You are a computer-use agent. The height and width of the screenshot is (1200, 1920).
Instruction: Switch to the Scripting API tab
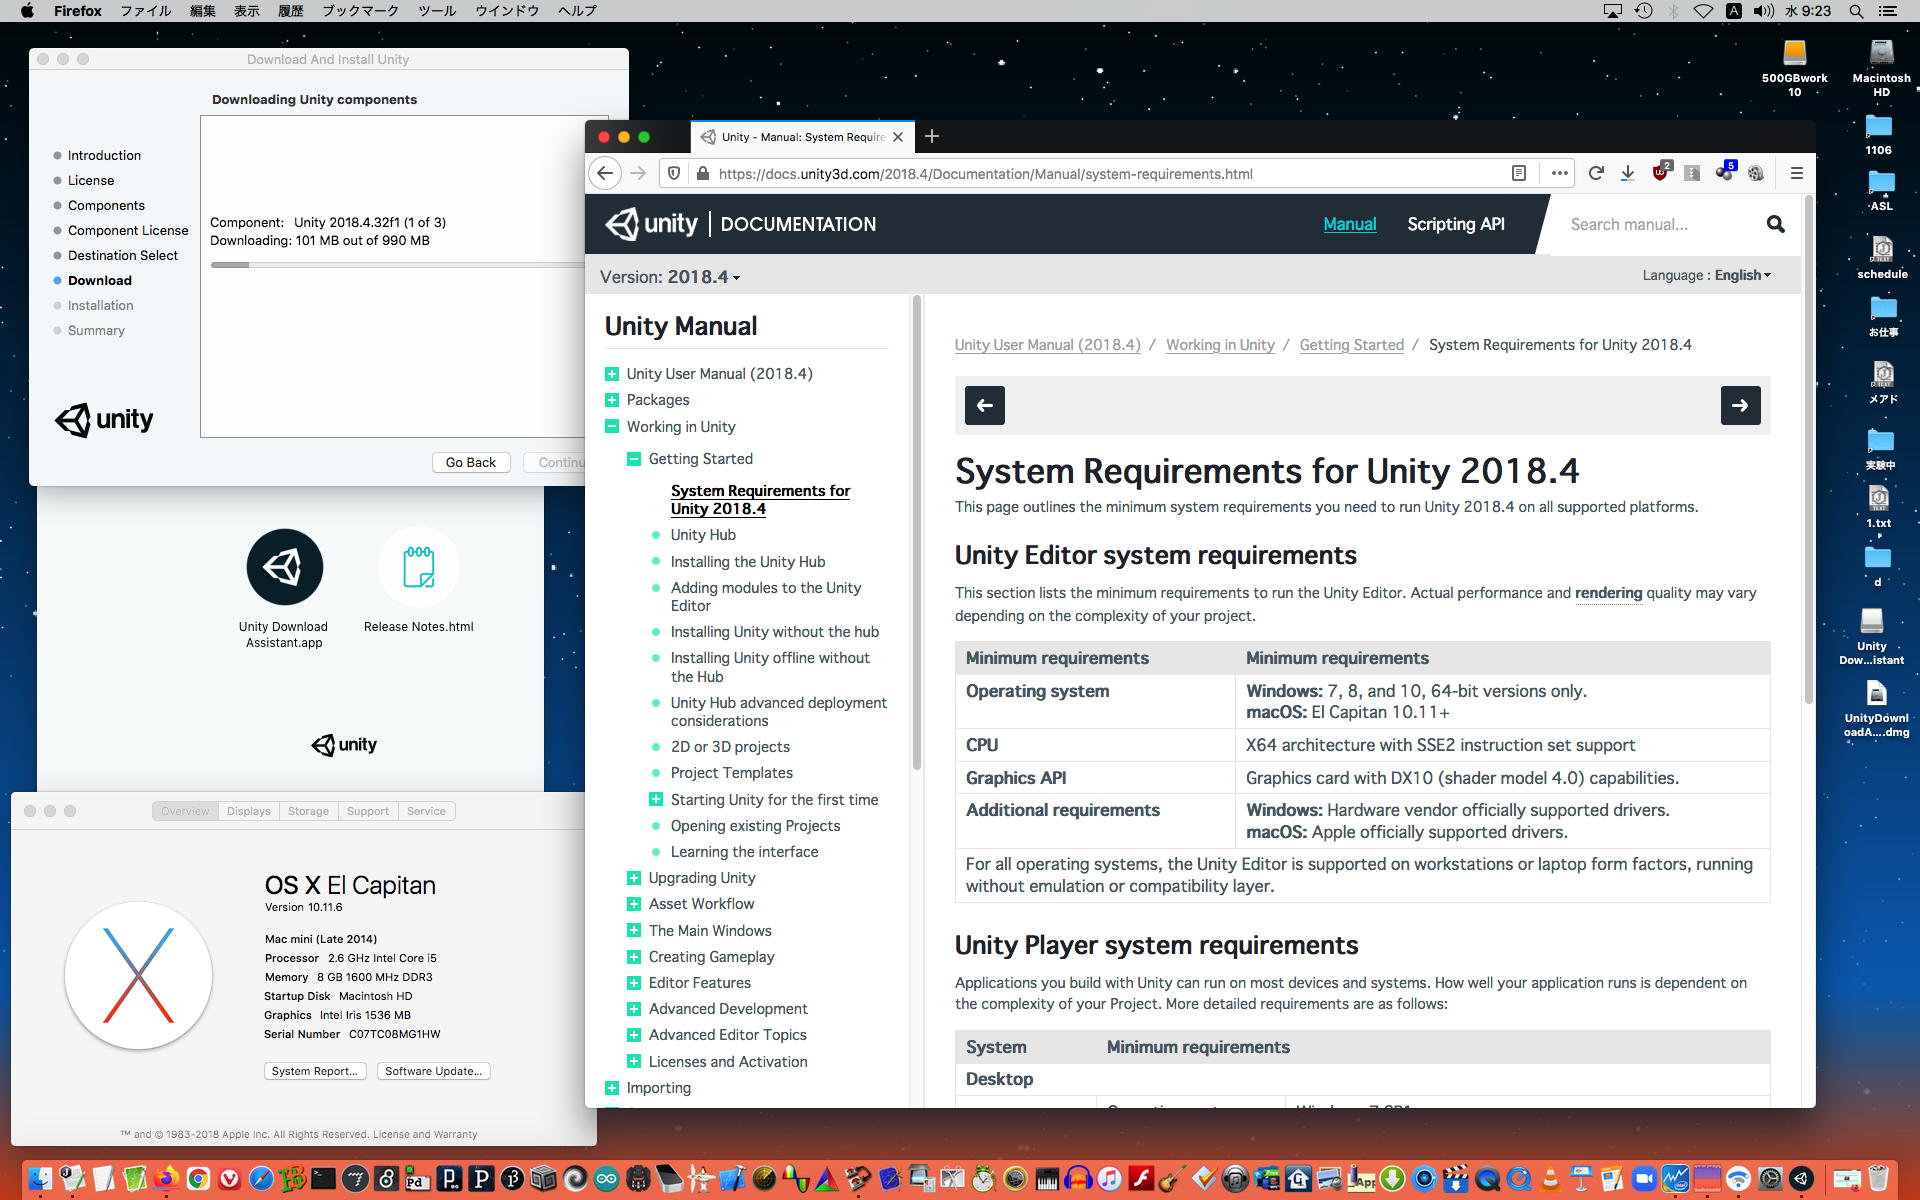tap(1455, 224)
